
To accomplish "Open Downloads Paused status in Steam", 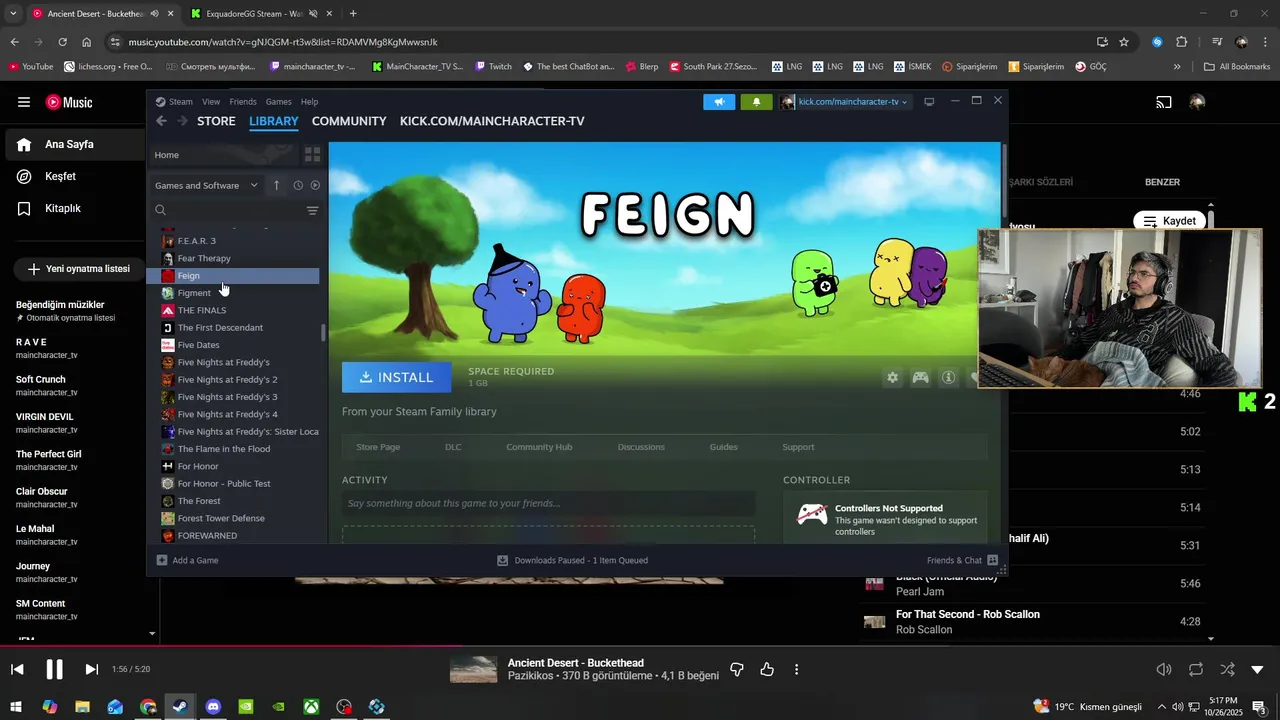I will click(x=573, y=560).
